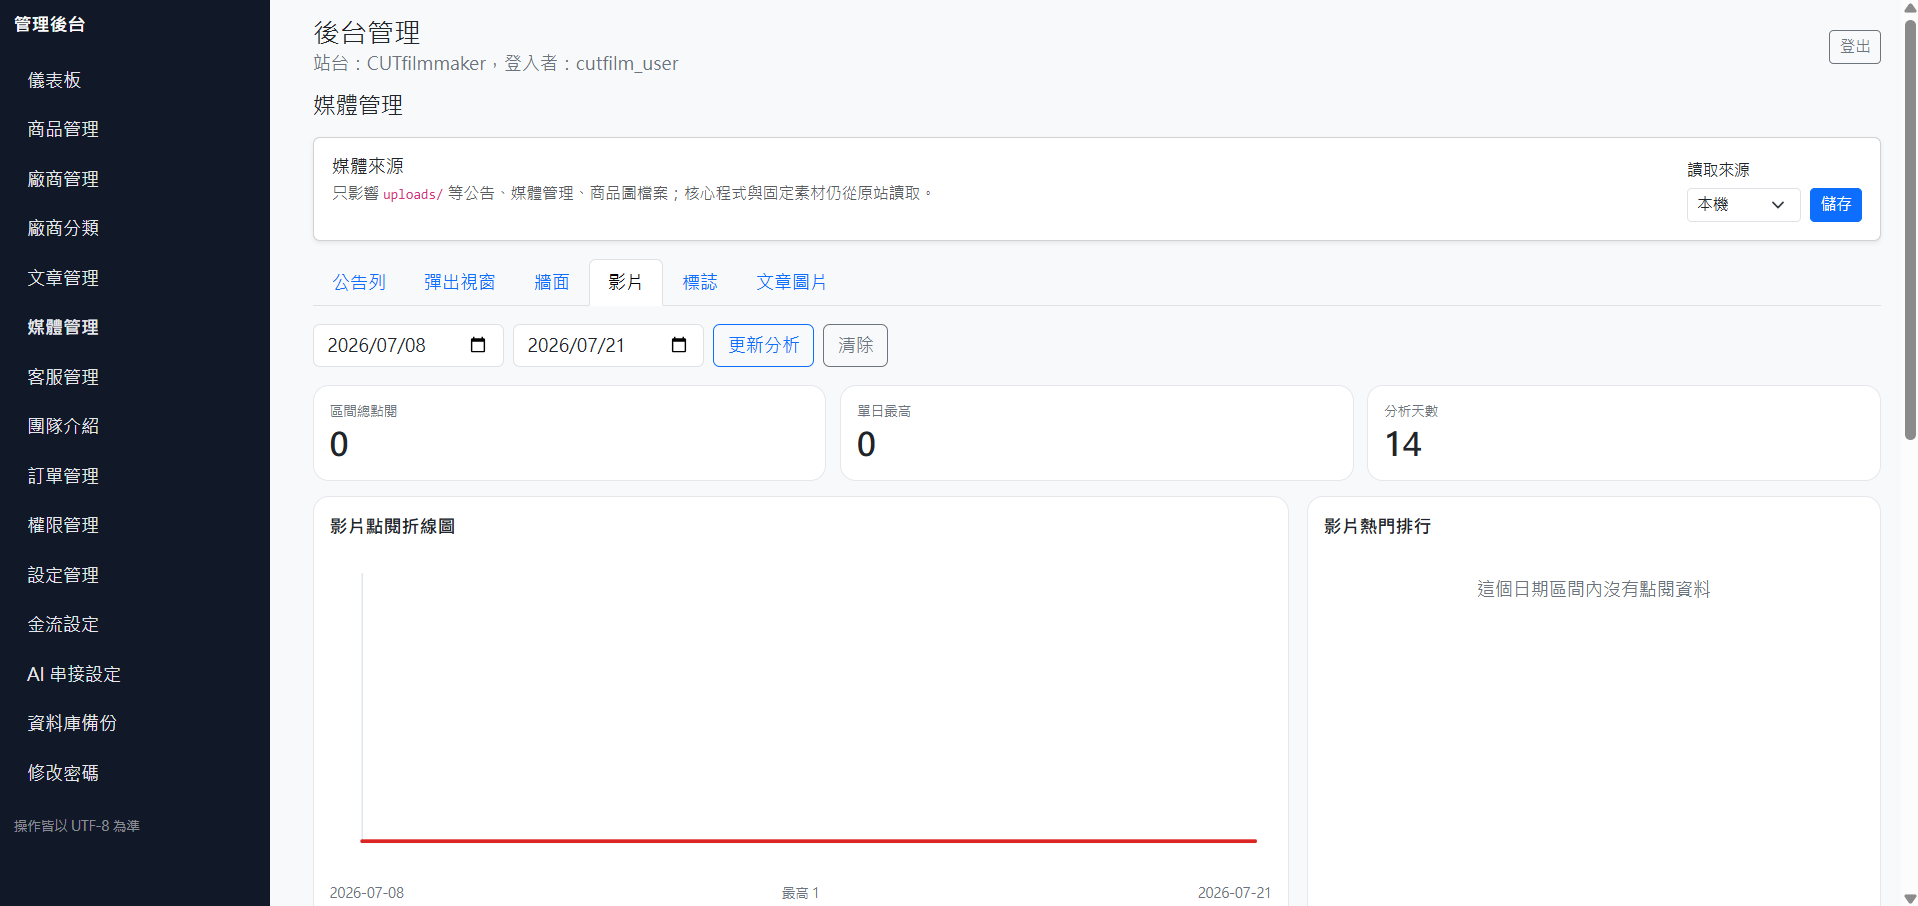This screenshot has width=1918, height=906.
Task: Click the 管理後台 sidebar title
Action: pos(50,24)
